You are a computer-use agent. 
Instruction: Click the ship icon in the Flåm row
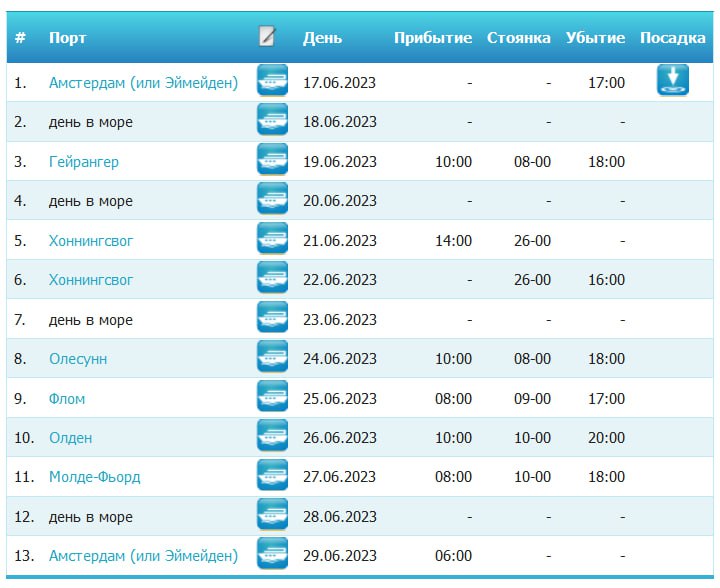click(272, 398)
